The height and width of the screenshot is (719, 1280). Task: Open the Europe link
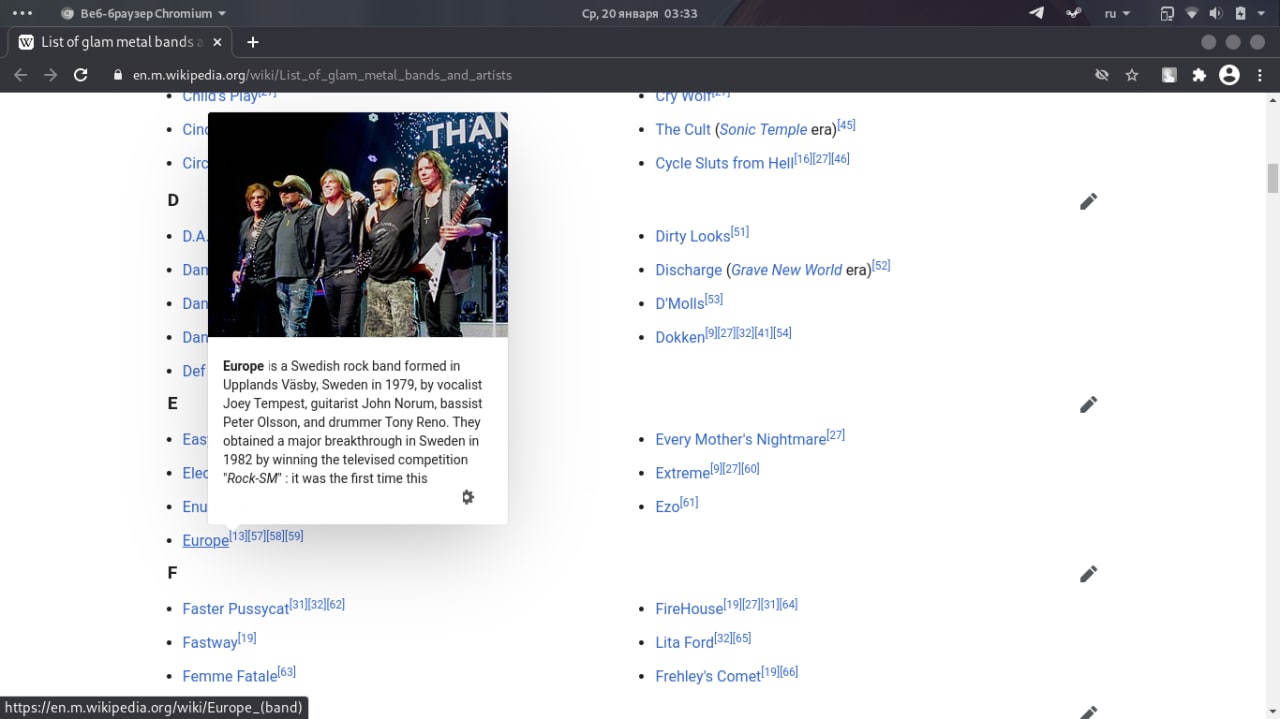pos(205,540)
